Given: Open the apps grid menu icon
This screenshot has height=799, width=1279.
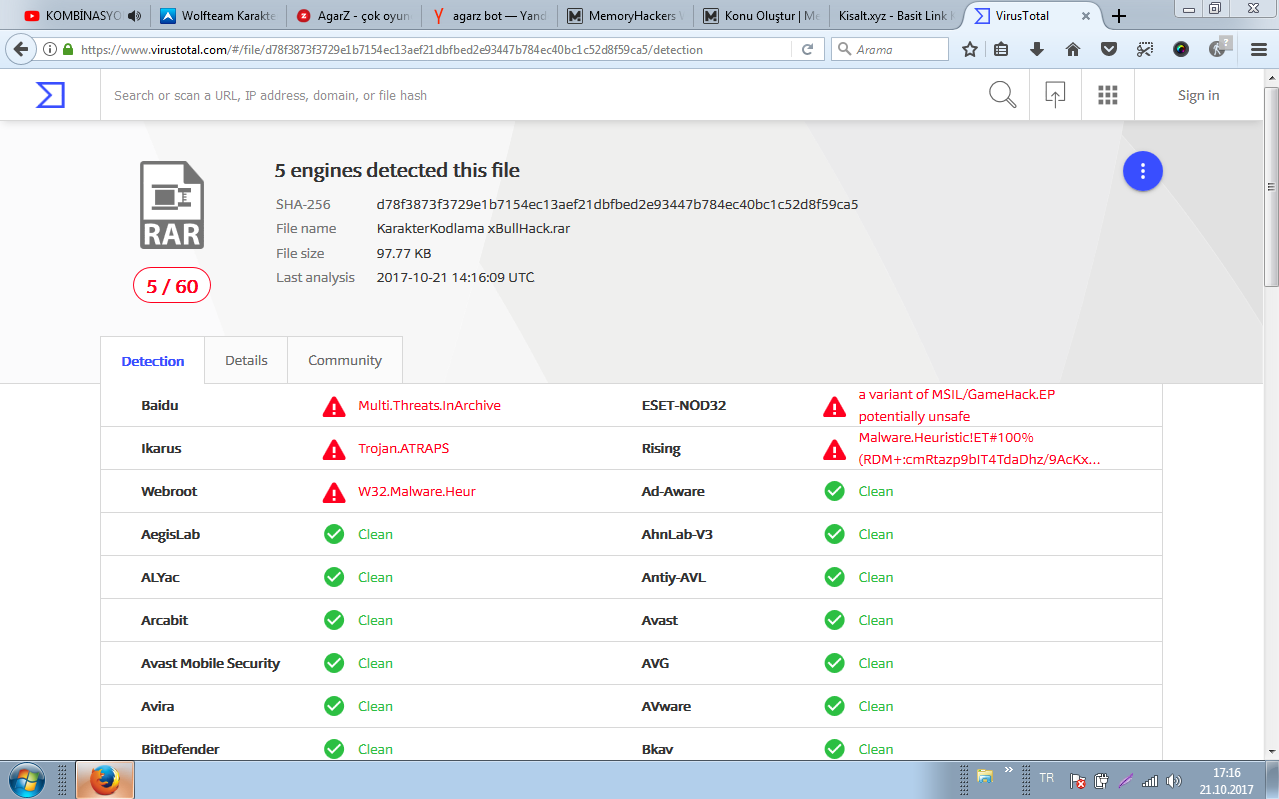Looking at the screenshot, I should pyautogui.click(x=1107, y=95).
